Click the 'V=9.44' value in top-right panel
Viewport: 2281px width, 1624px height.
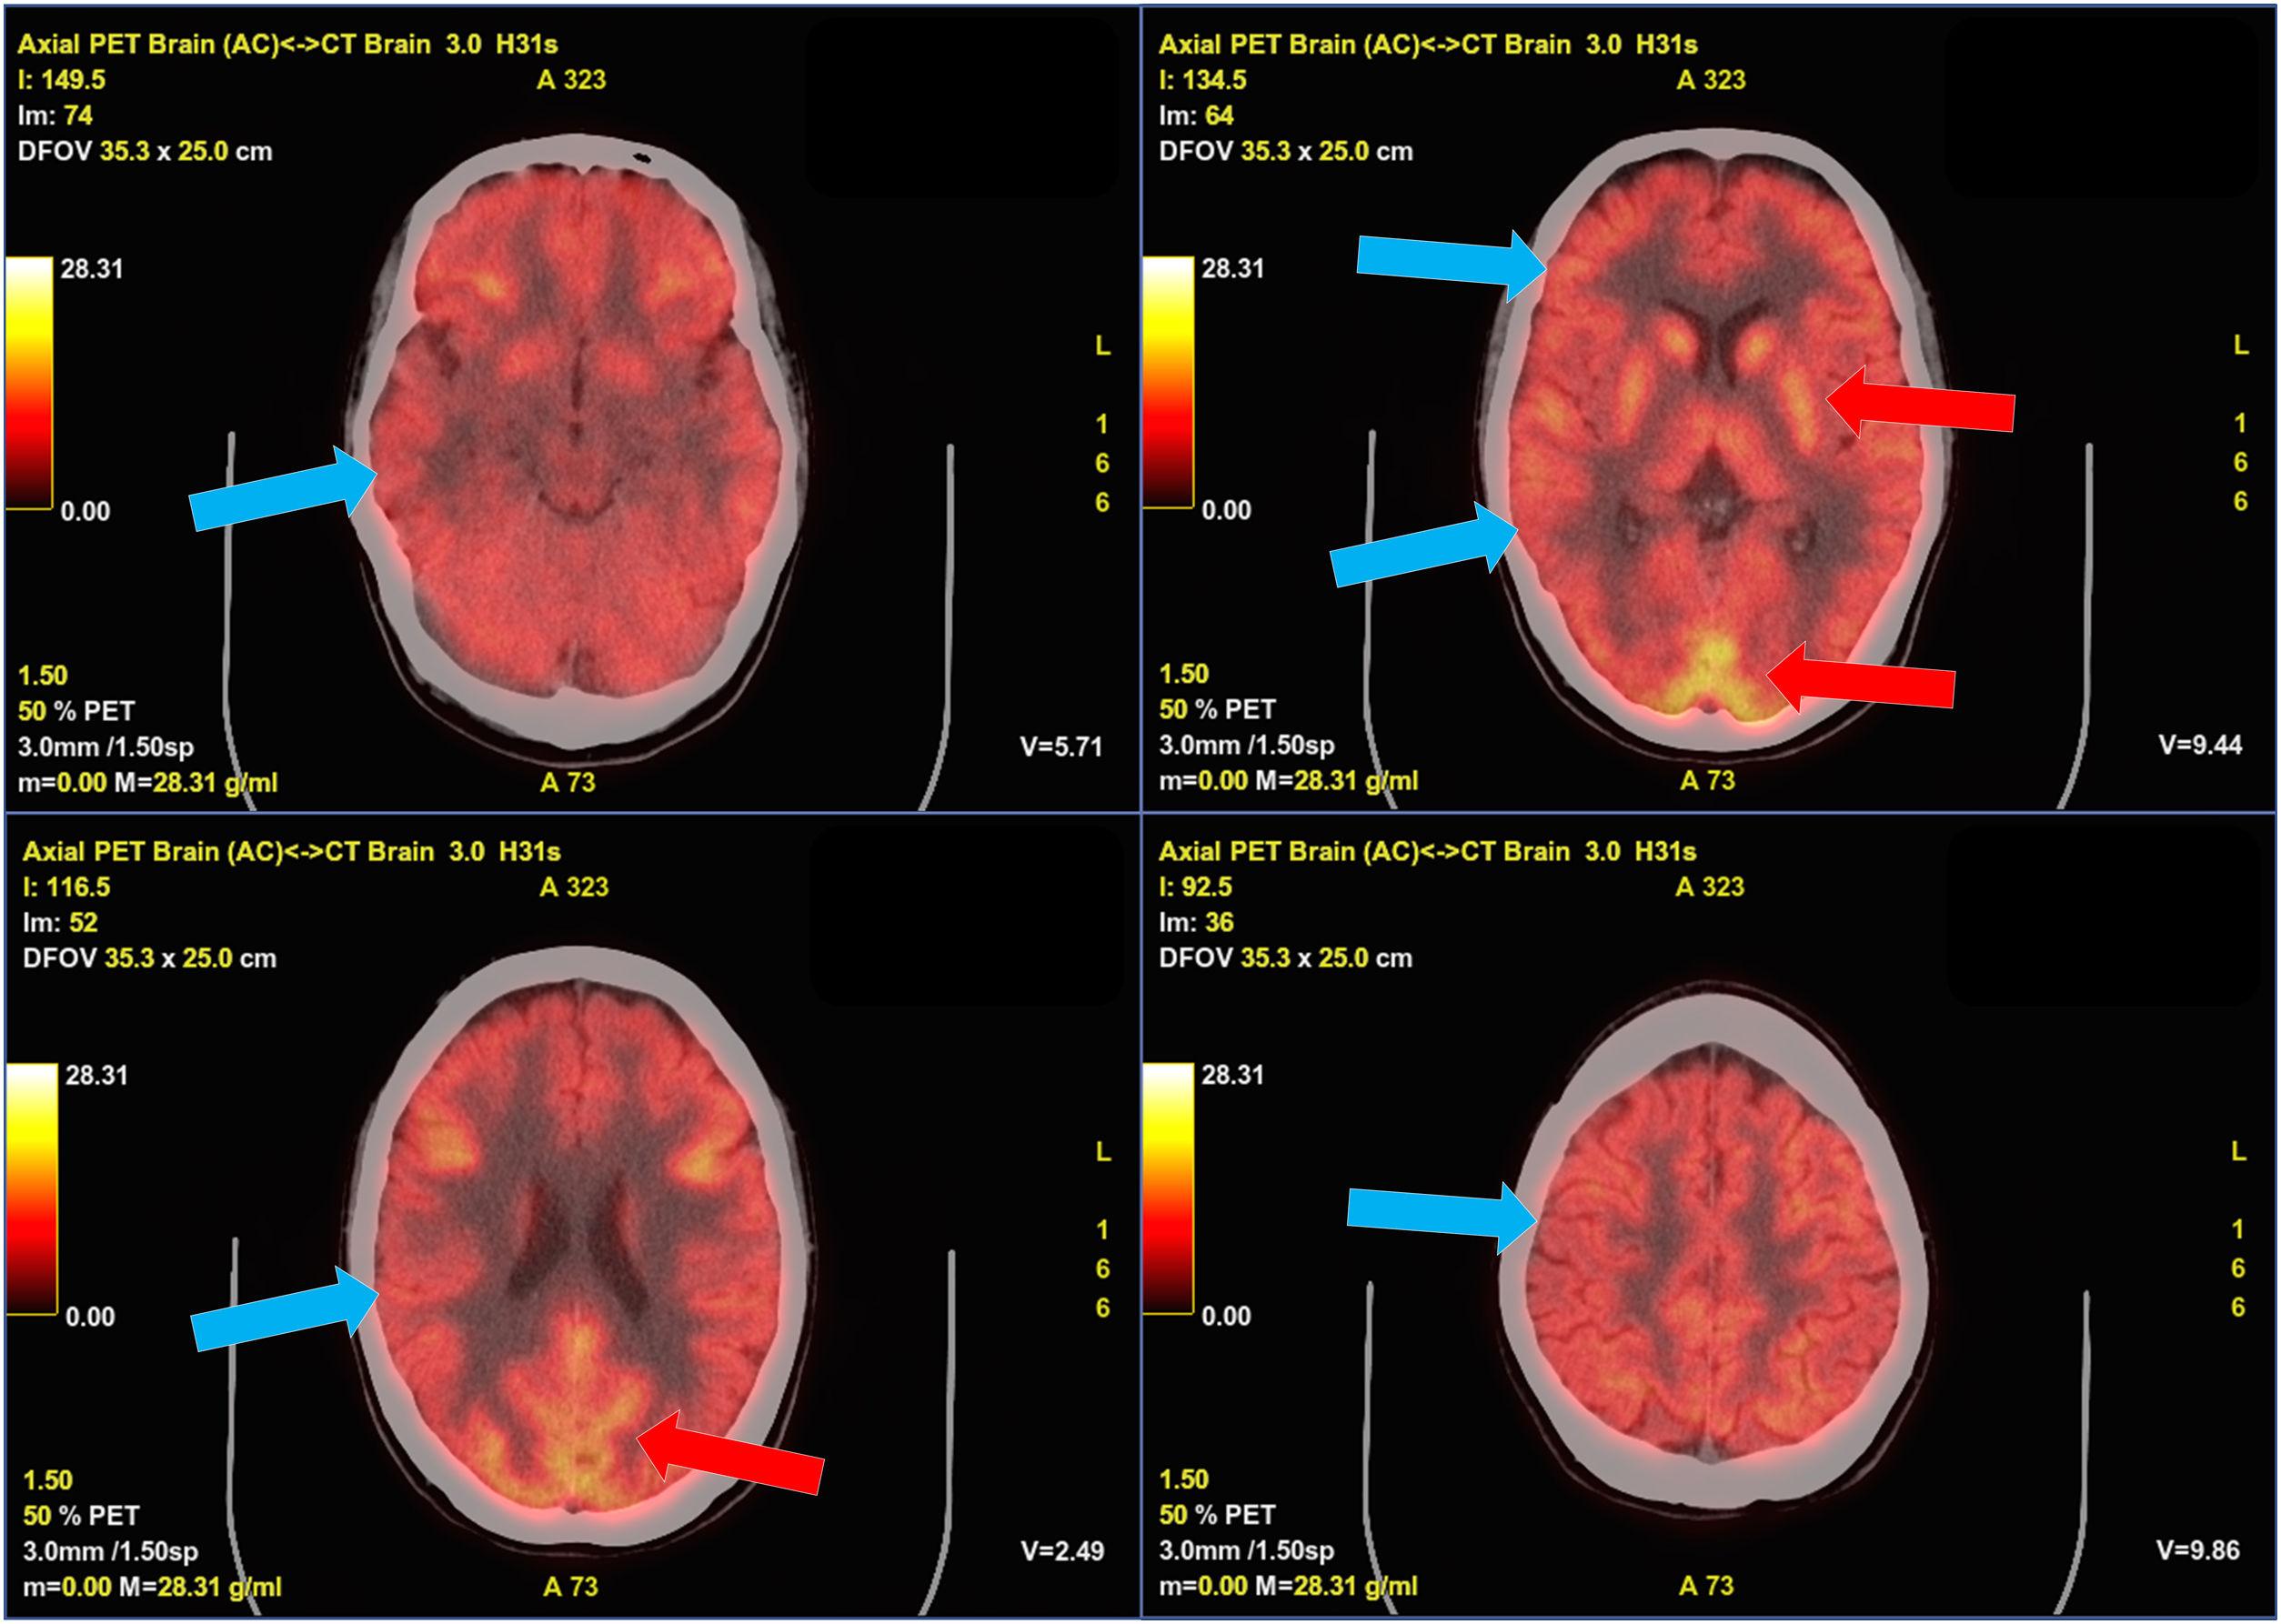coord(2200,745)
